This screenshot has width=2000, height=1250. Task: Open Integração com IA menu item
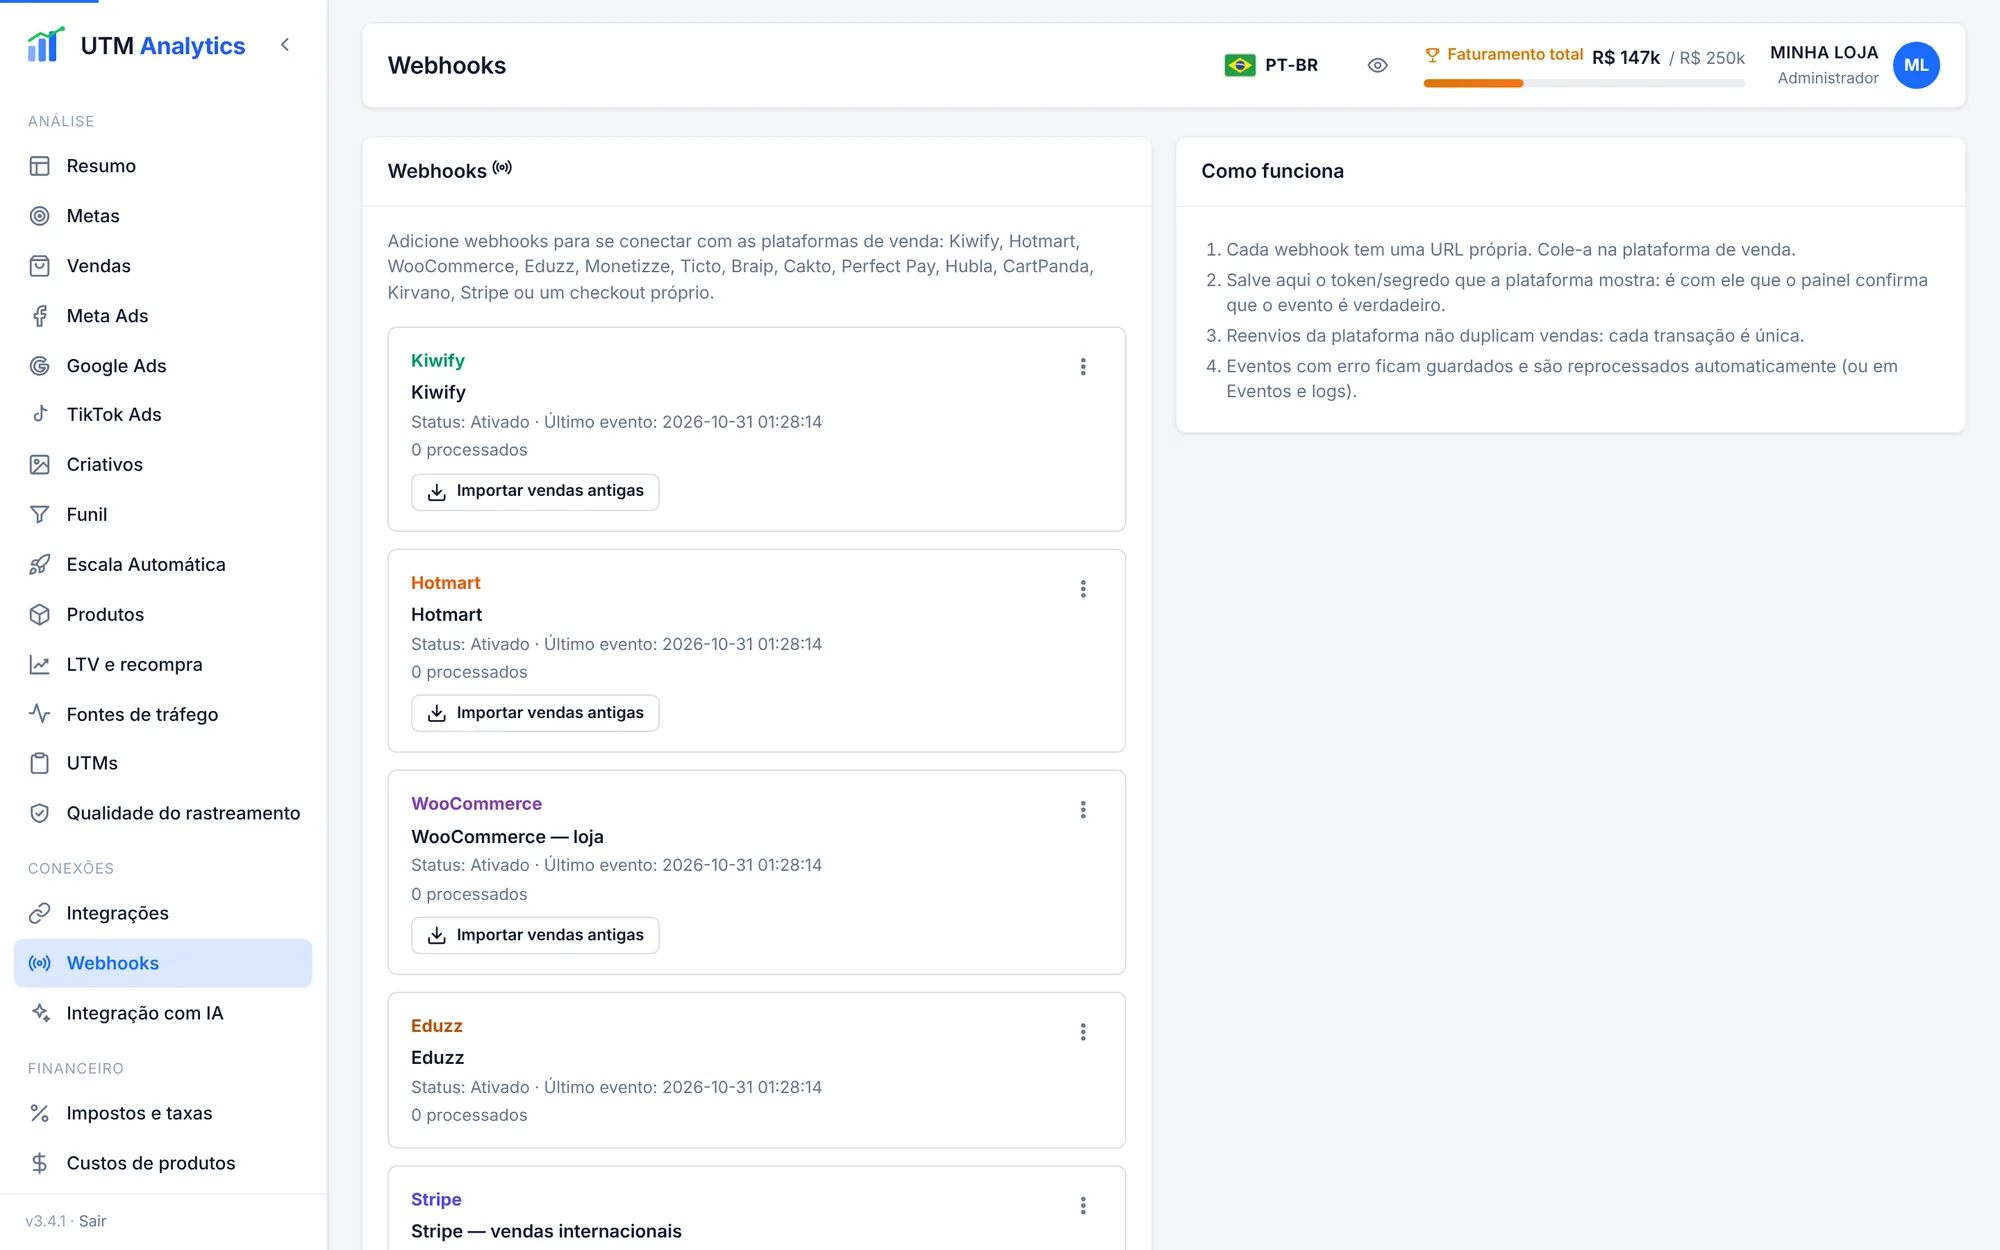point(163,1013)
